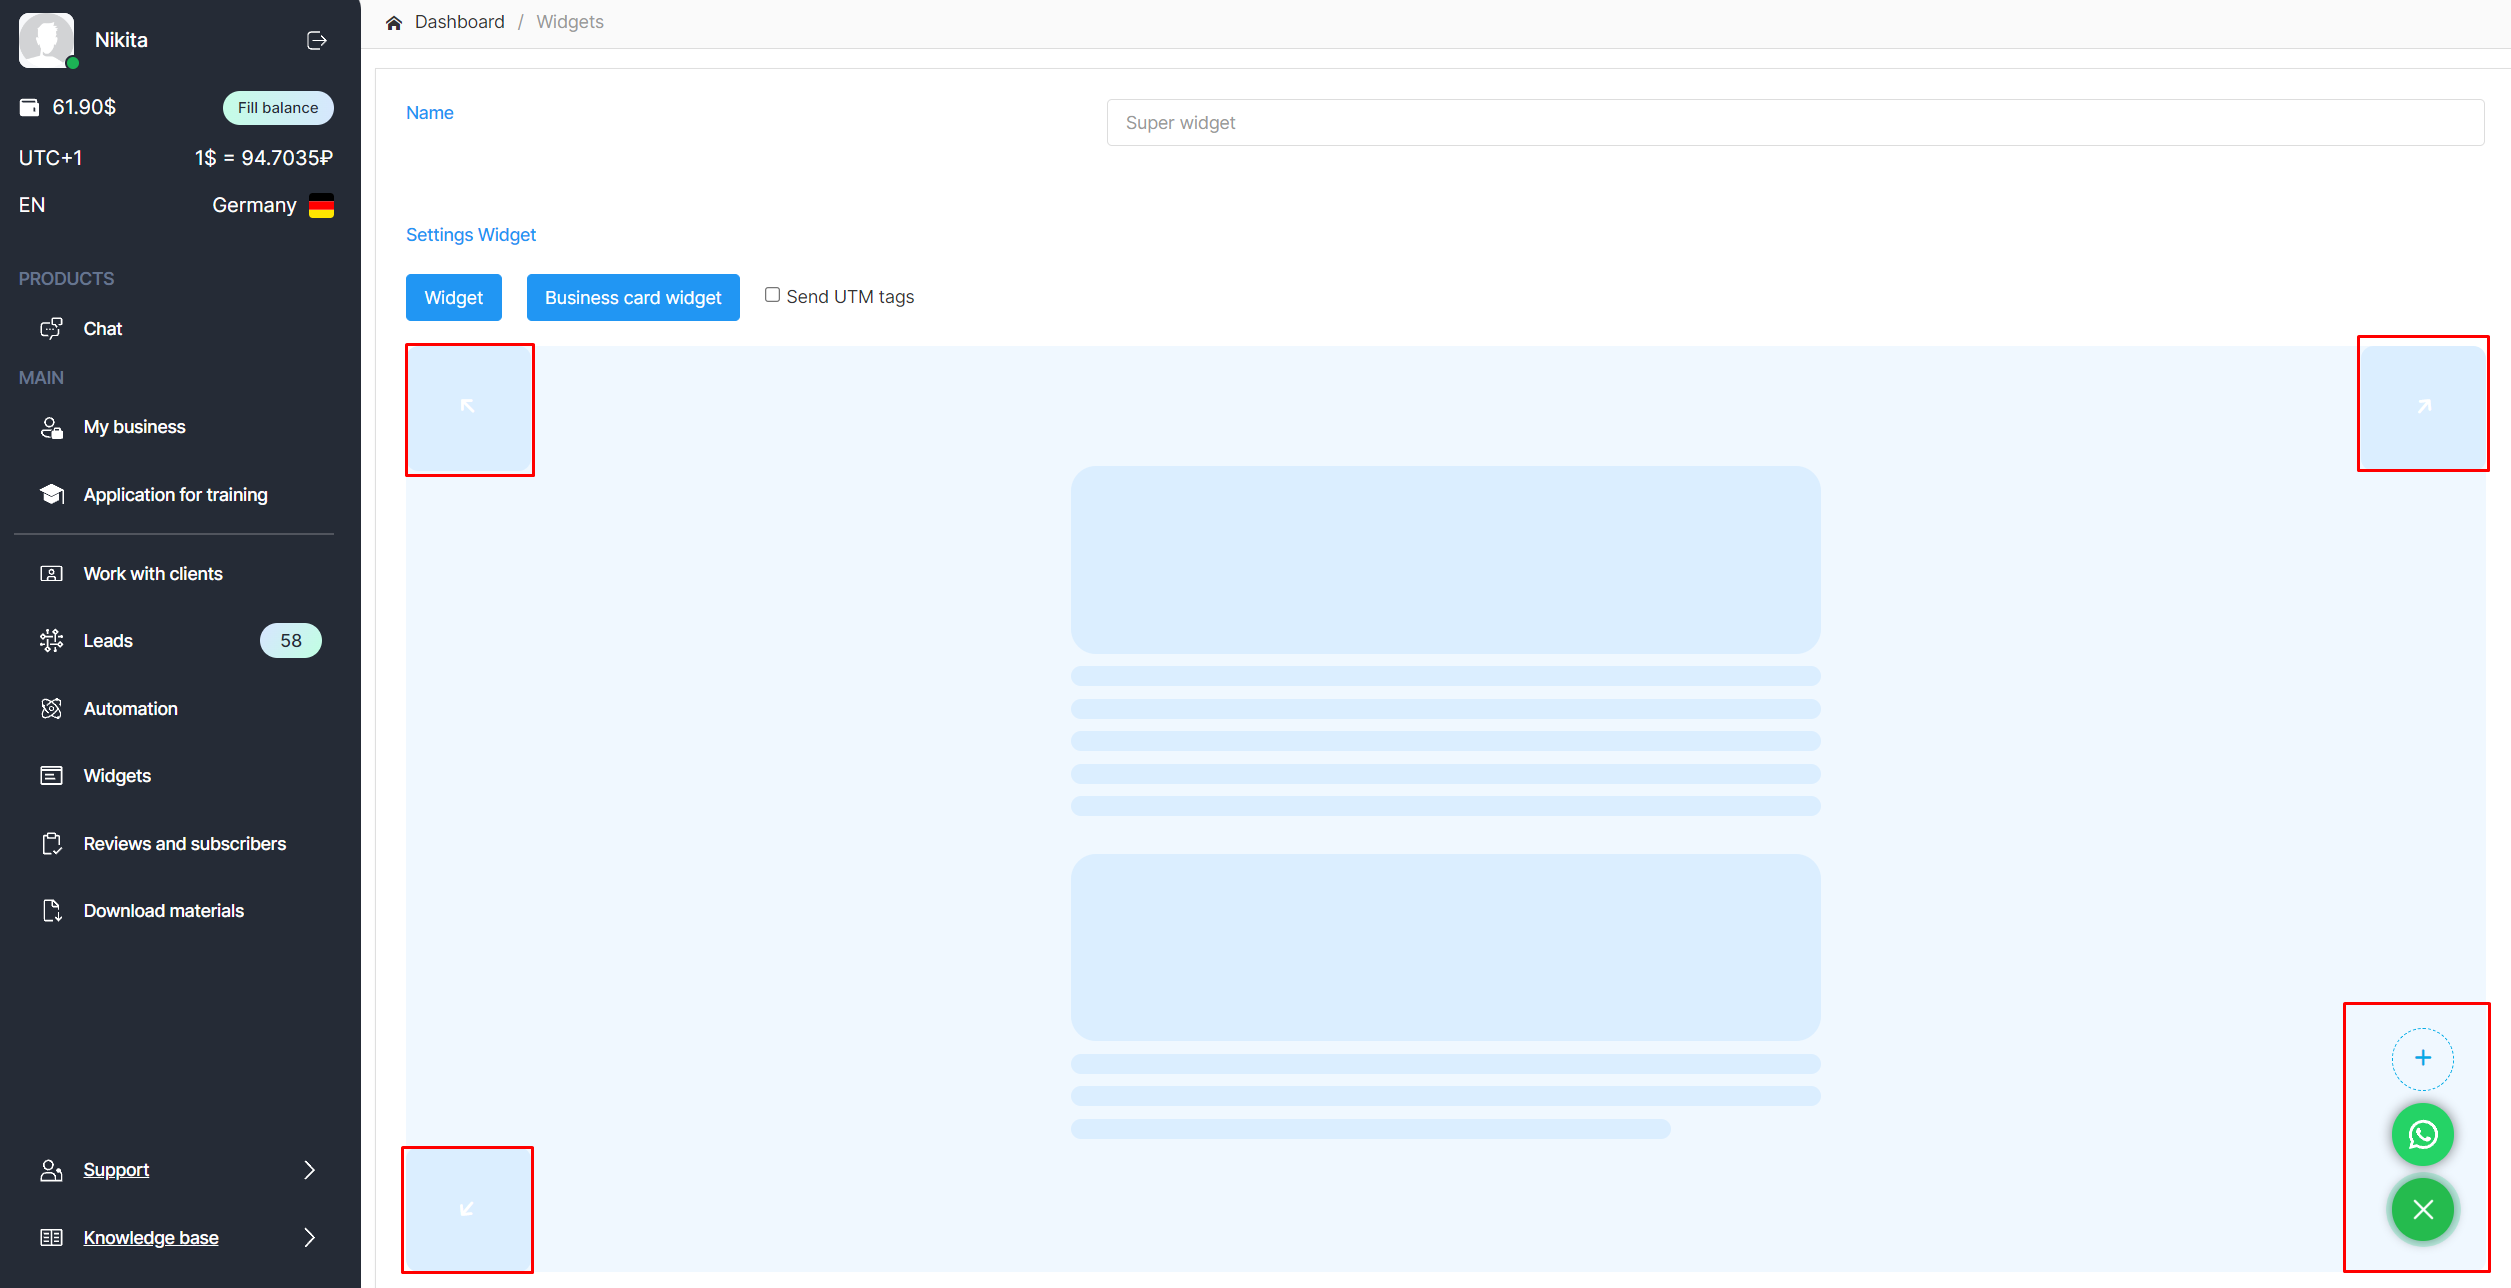2511x1288 pixels.
Task: Select top-right widget position arrow
Action: pyautogui.click(x=2424, y=406)
